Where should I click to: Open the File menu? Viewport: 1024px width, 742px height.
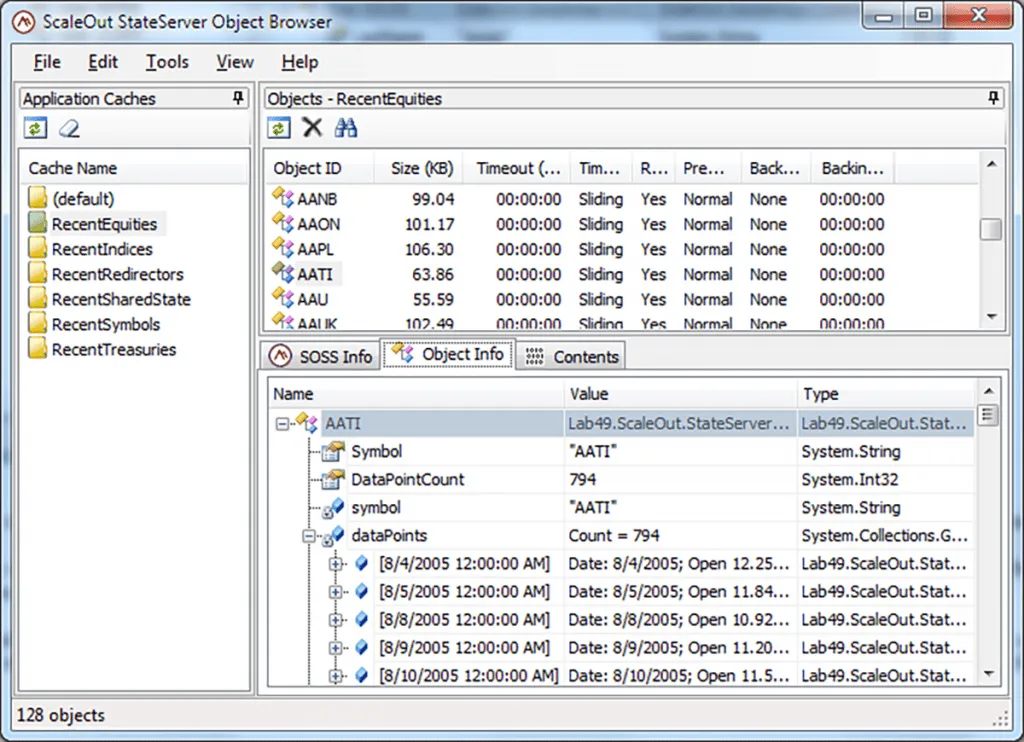pyautogui.click(x=47, y=62)
